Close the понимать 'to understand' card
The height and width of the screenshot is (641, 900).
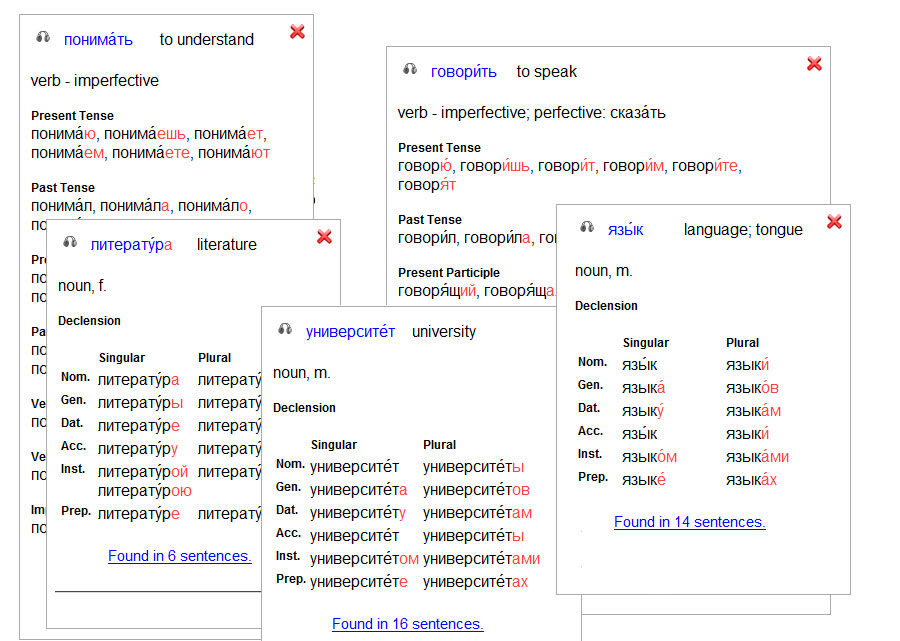297,32
